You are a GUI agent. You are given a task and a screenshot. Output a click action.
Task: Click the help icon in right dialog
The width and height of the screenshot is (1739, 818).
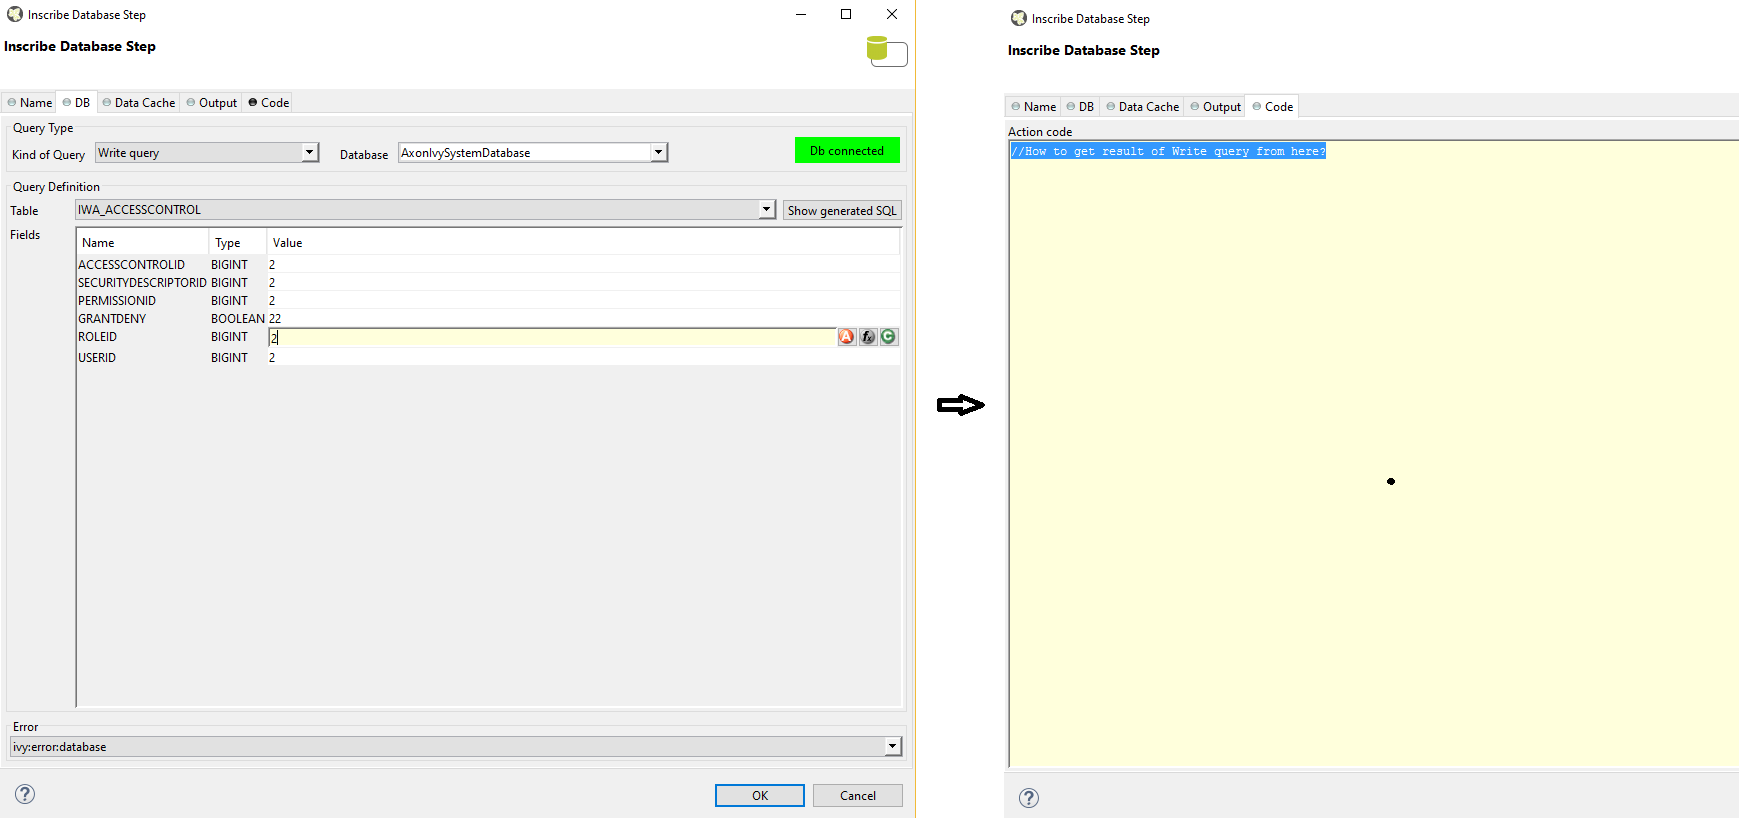pos(1029,798)
